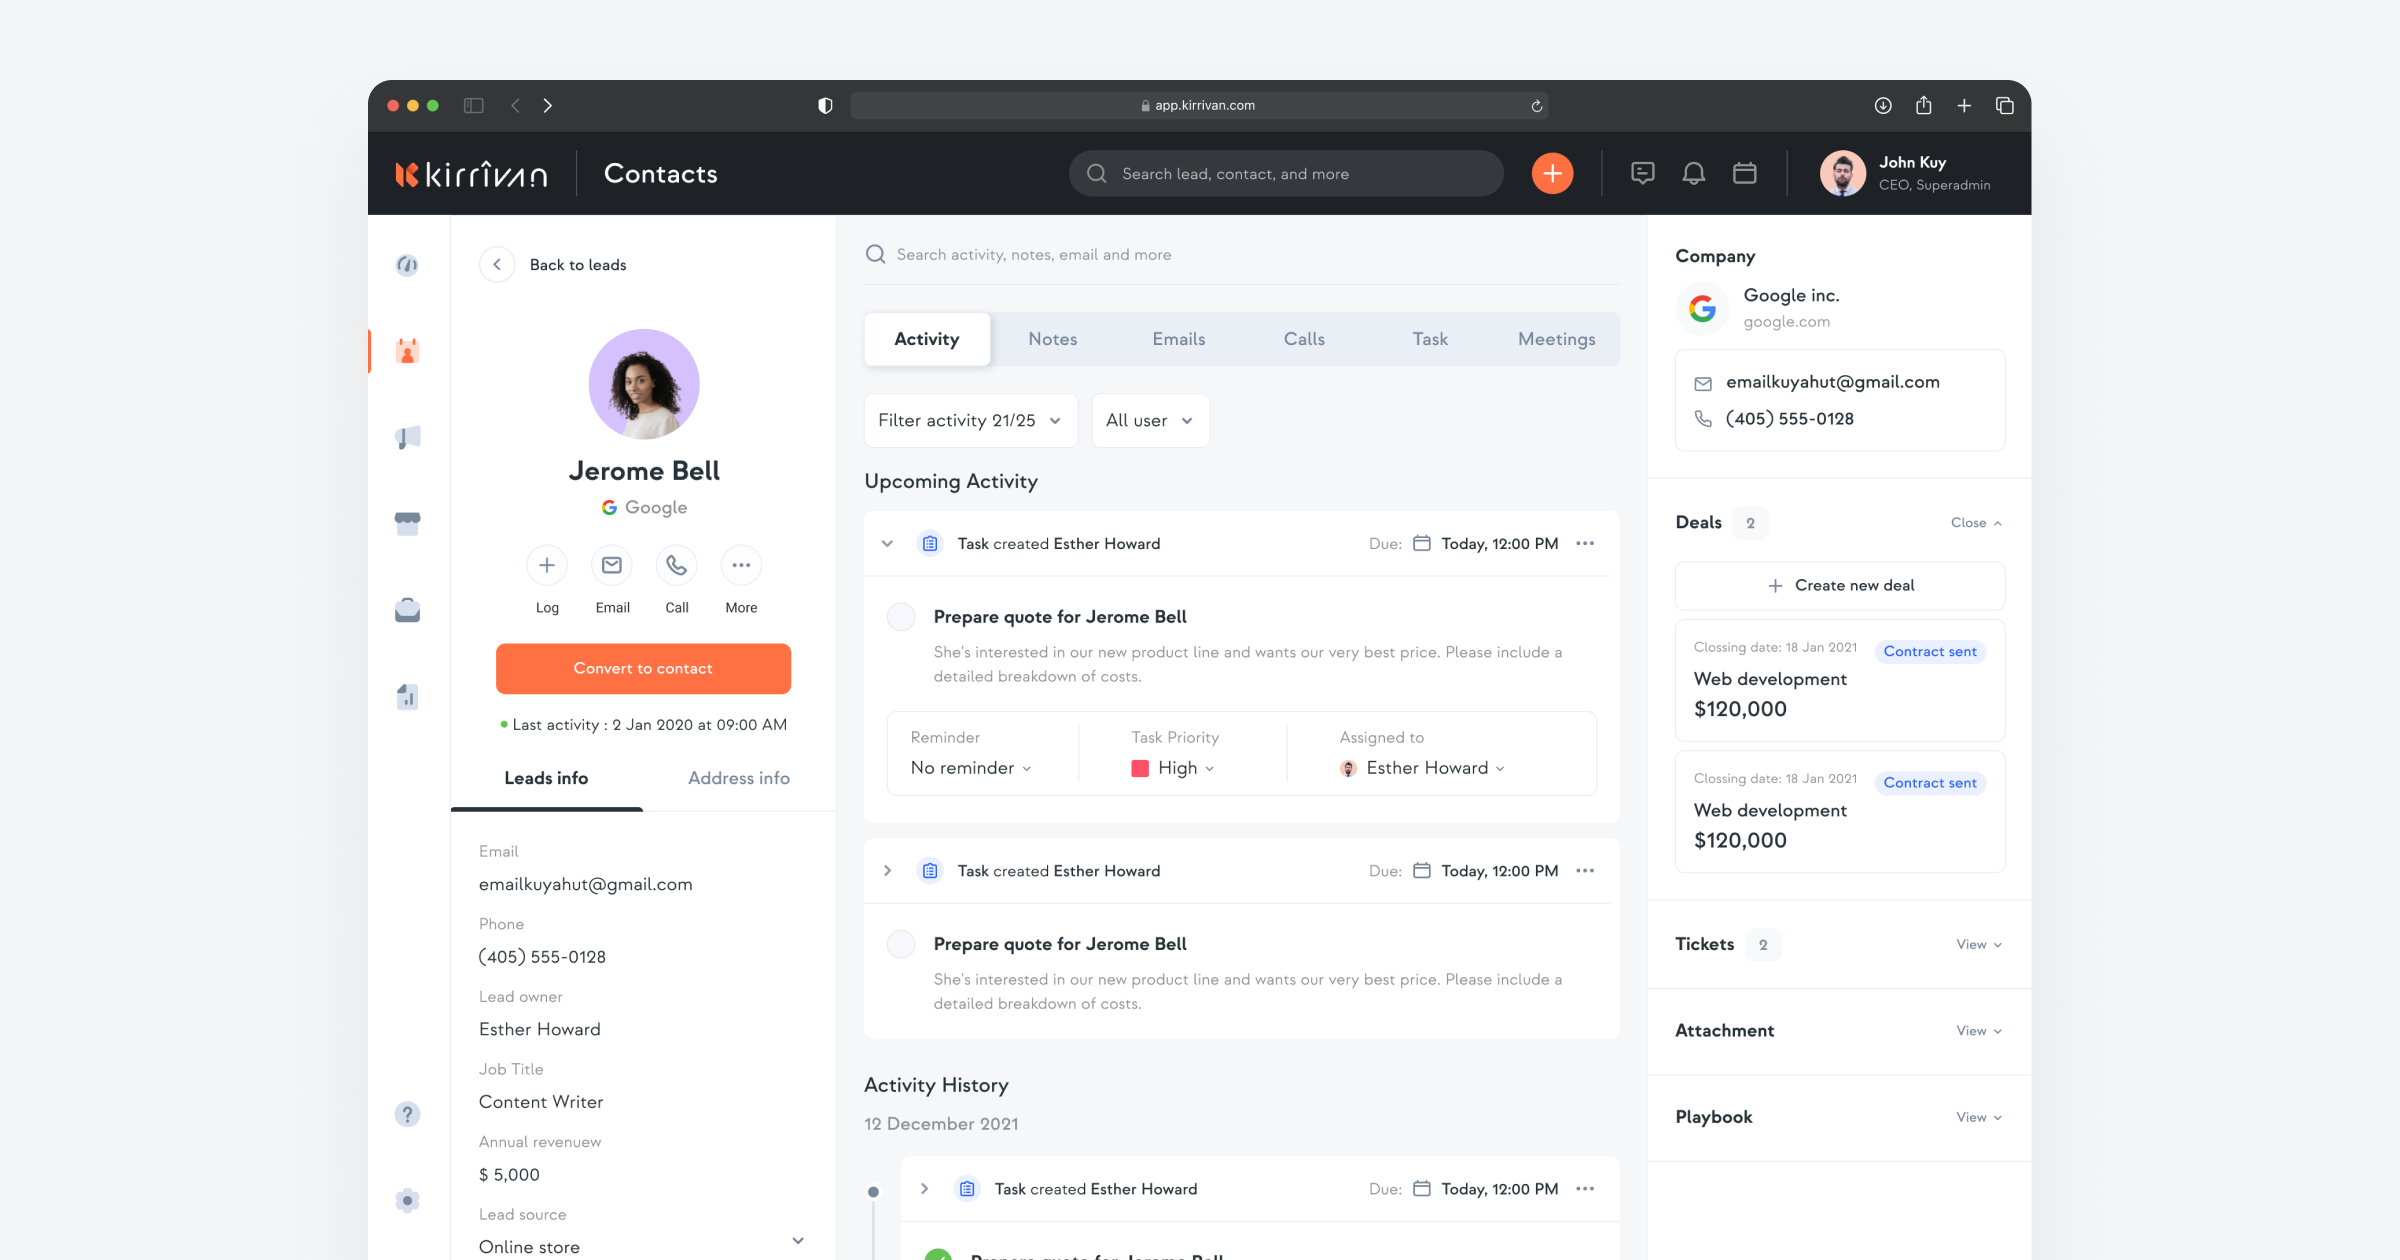This screenshot has height=1260, width=2400.
Task: Open notifications via the bell icon
Action: 1694,173
